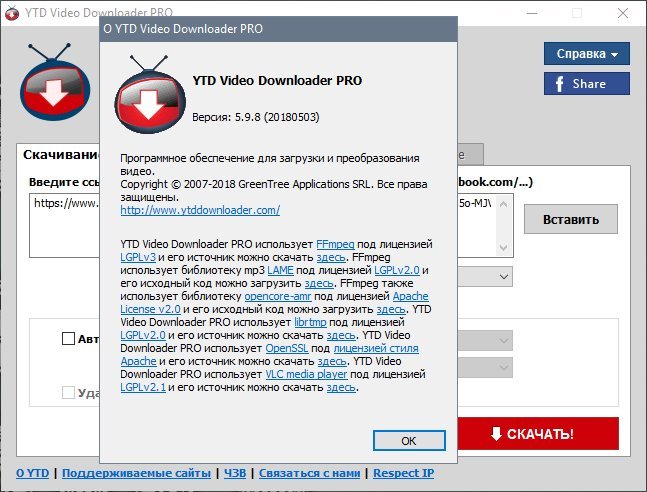Close the main YTD window
Image resolution: width=647 pixels, height=492 pixels.
[x=623, y=13]
